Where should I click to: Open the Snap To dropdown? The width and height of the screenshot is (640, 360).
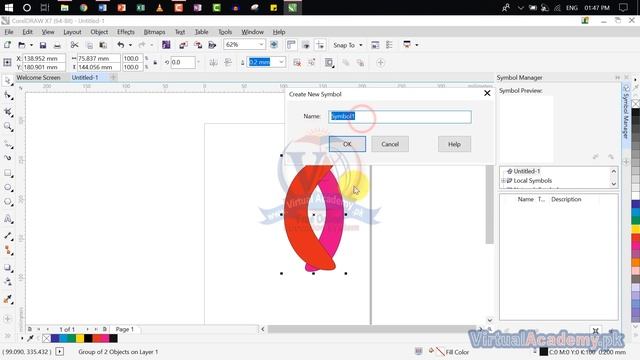(x=361, y=45)
